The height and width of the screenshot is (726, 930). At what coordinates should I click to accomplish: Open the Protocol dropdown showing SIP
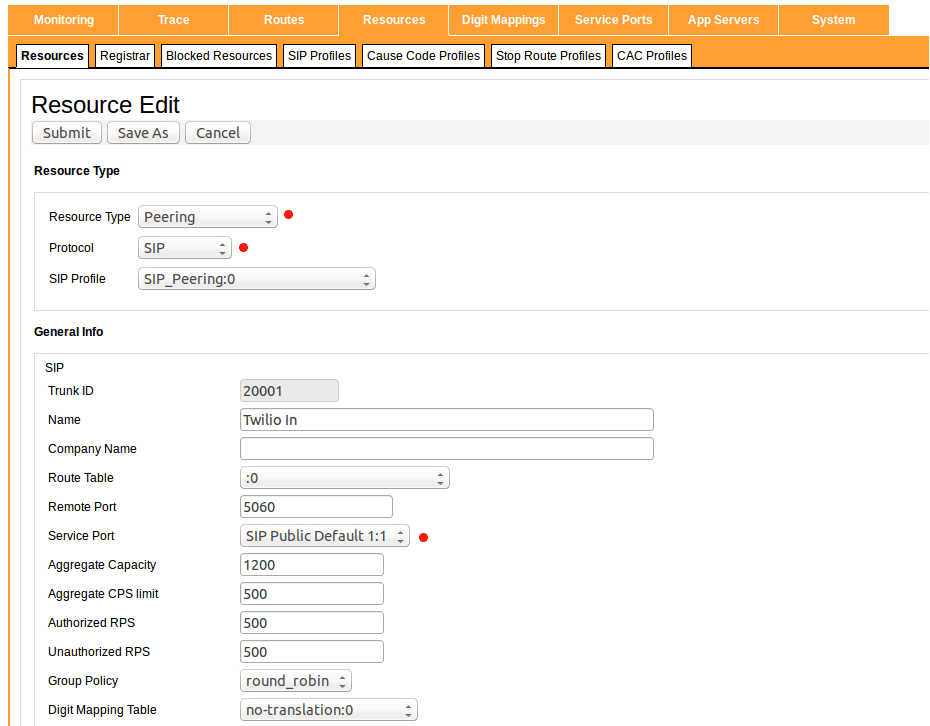click(184, 247)
